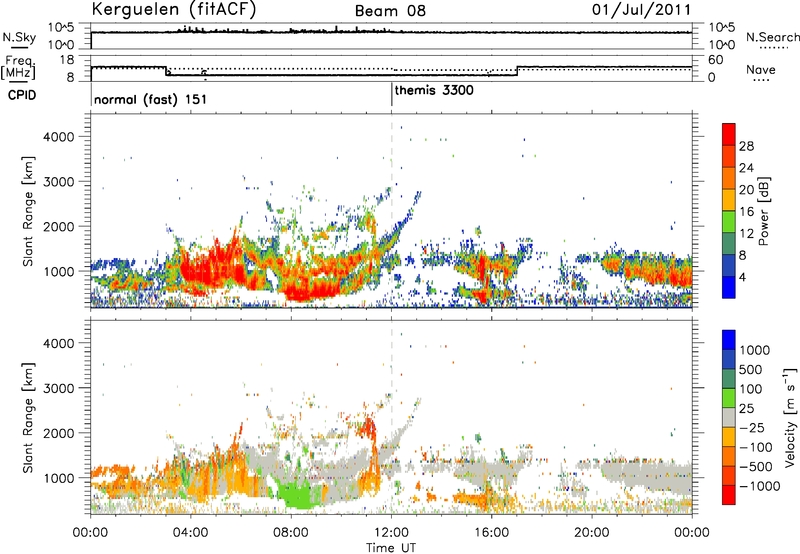The width and height of the screenshot is (800, 554).
Task: Click the "Beam 08" heading
Action: [x=390, y=11]
